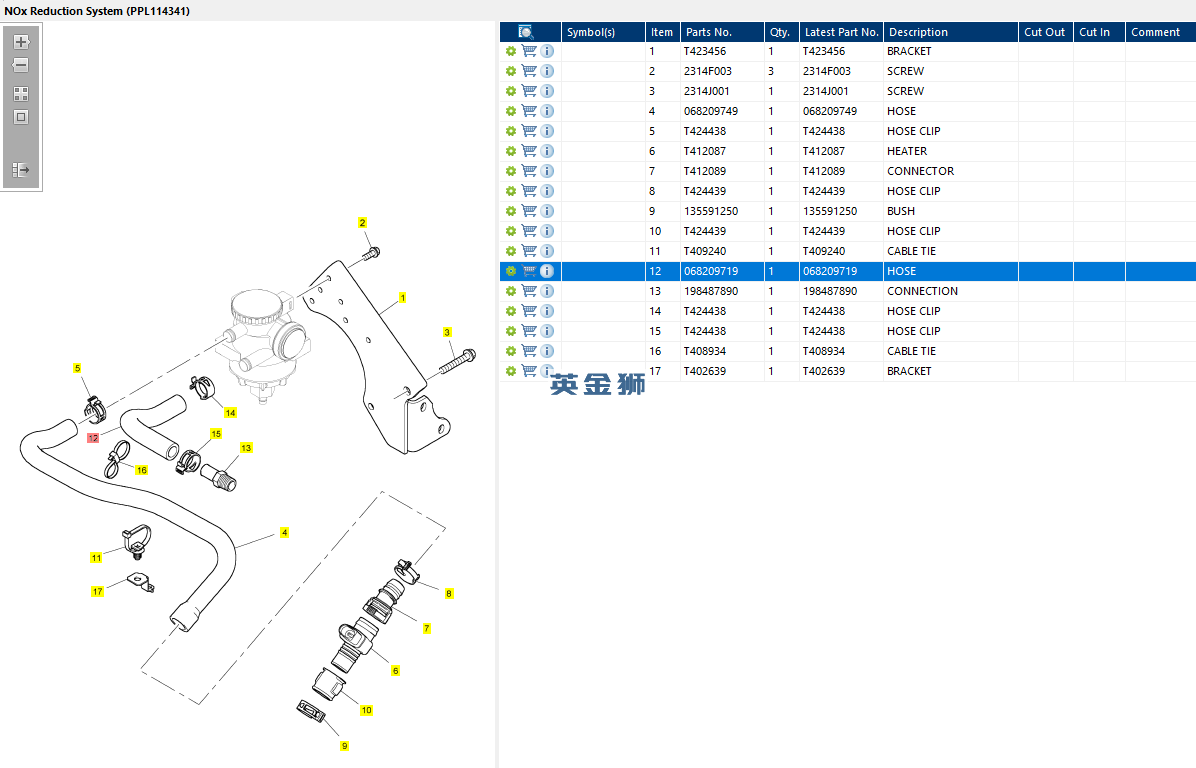Viewport: 1196px width, 768px height.
Task: Click green gear for item 5 HOSE CLIP
Action: pos(511,131)
